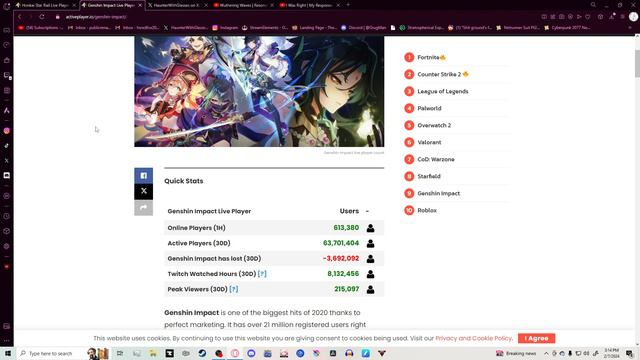Share the page on X
Screen dimensions: 640x360
point(144,191)
